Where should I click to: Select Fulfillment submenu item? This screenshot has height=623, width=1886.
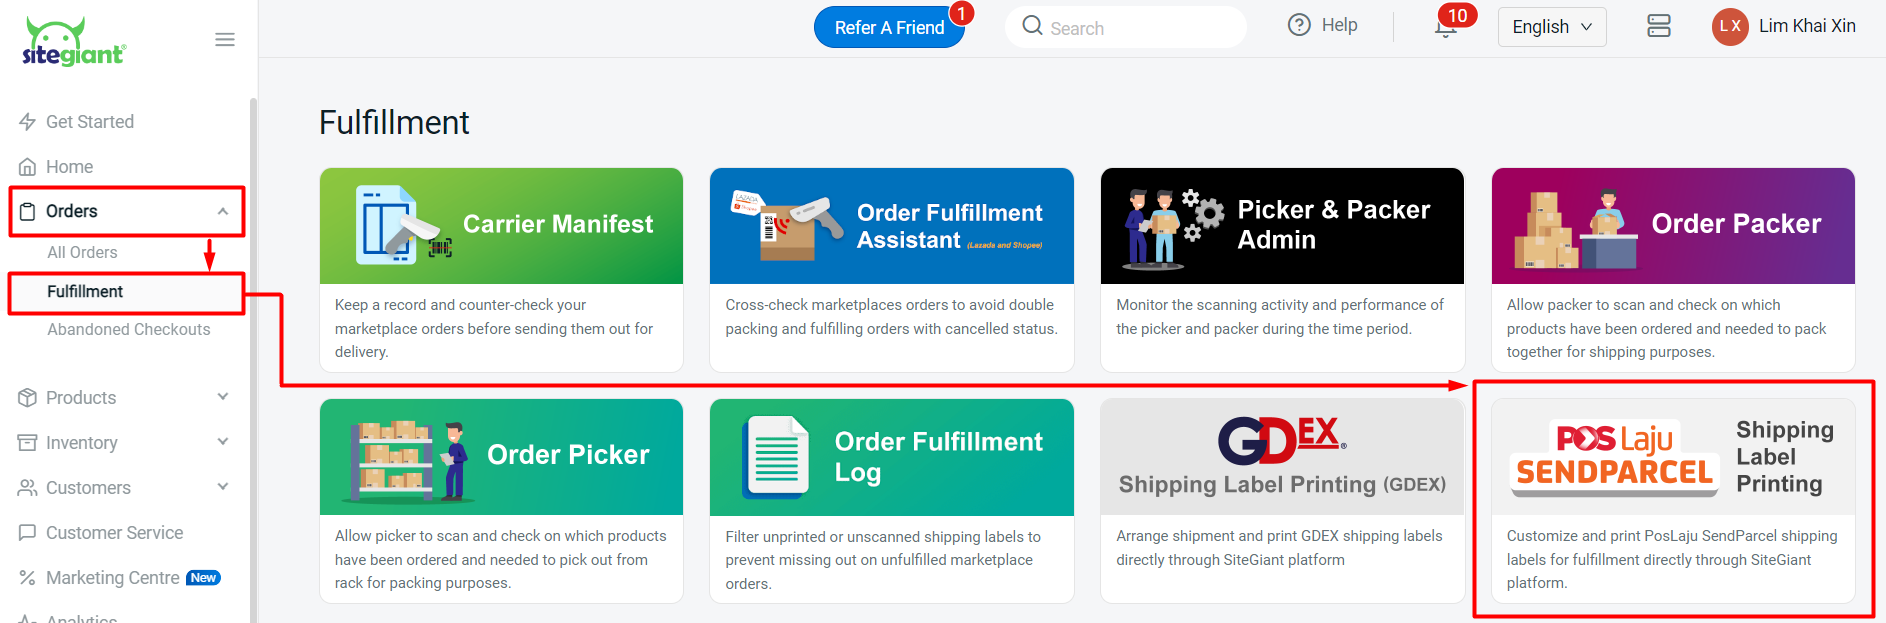[x=85, y=292]
